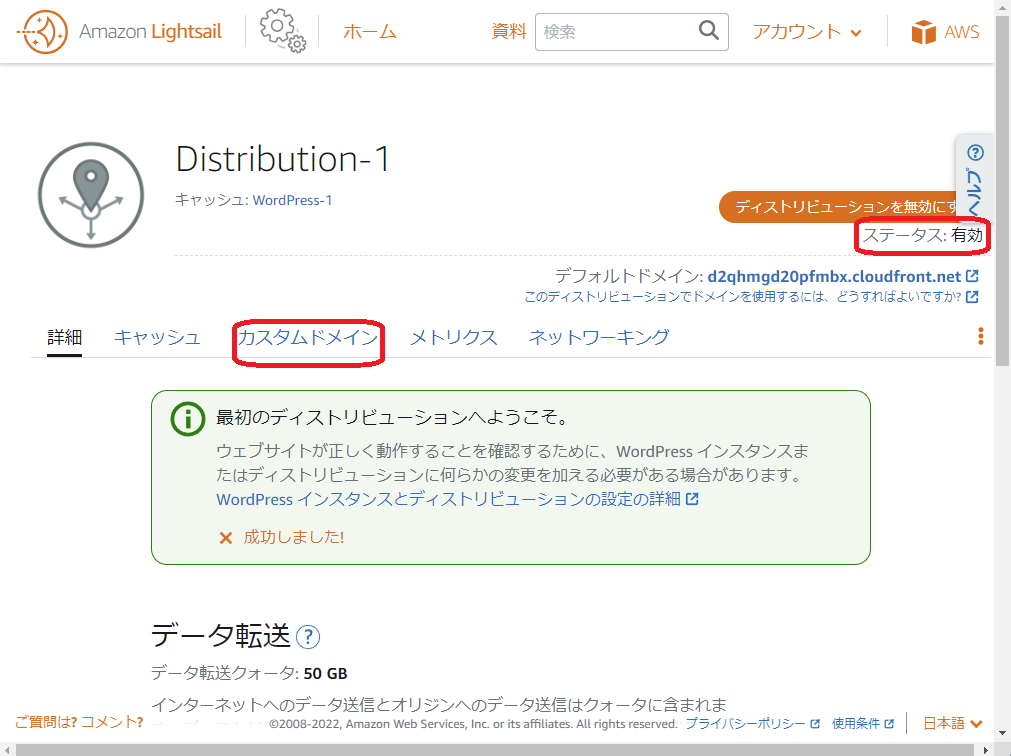Open the AWS cube icon
Image resolution: width=1011 pixels, height=756 pixels.
click(x=923, y=32)
